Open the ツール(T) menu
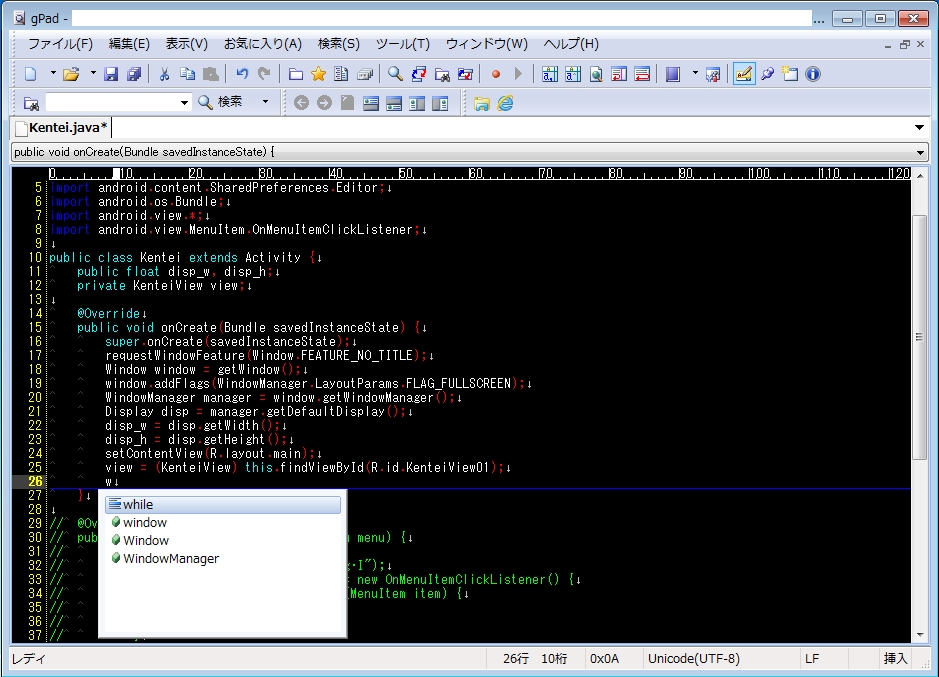 tap(402, 44)
